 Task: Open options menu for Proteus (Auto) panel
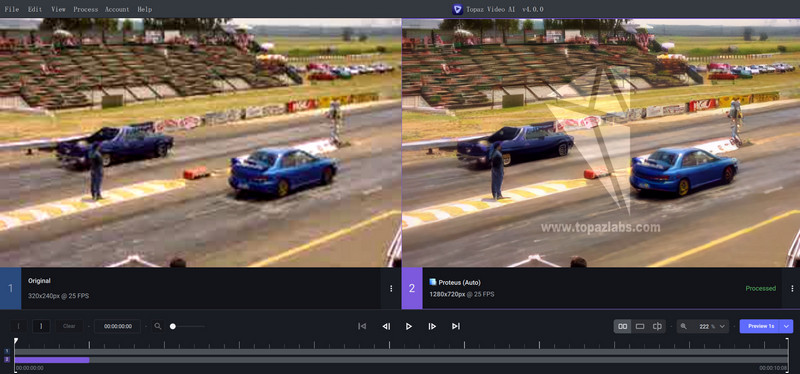tap(792, 288)
